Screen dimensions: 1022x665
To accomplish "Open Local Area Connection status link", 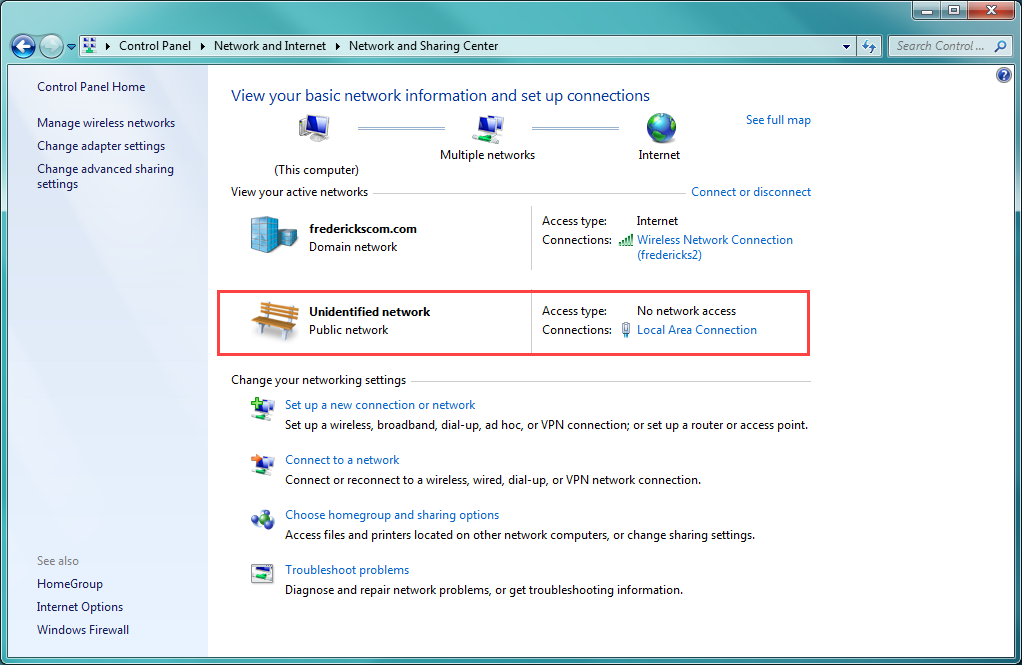I will click(x=697, y=330).
